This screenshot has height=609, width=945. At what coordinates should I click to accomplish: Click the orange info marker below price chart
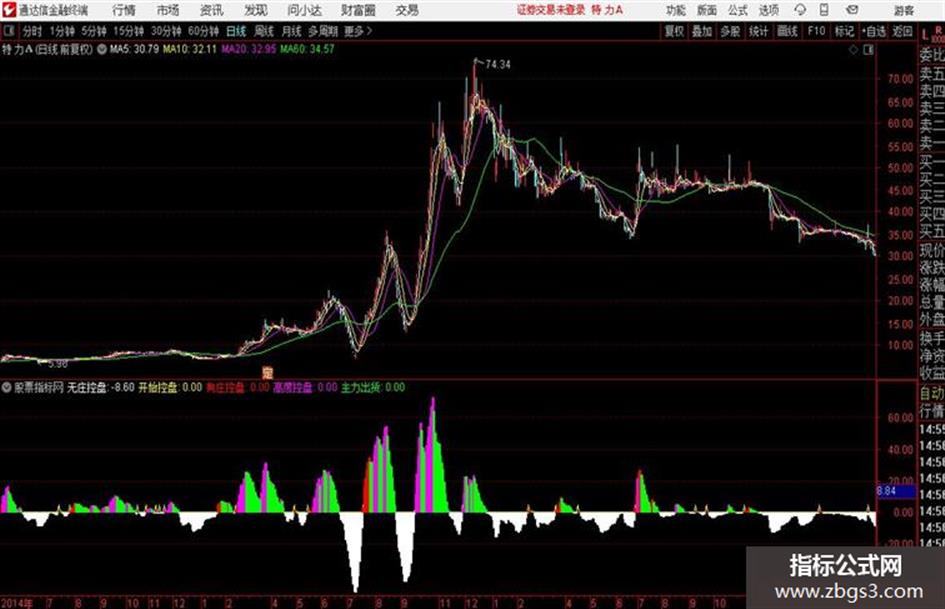tap(267, 373)
